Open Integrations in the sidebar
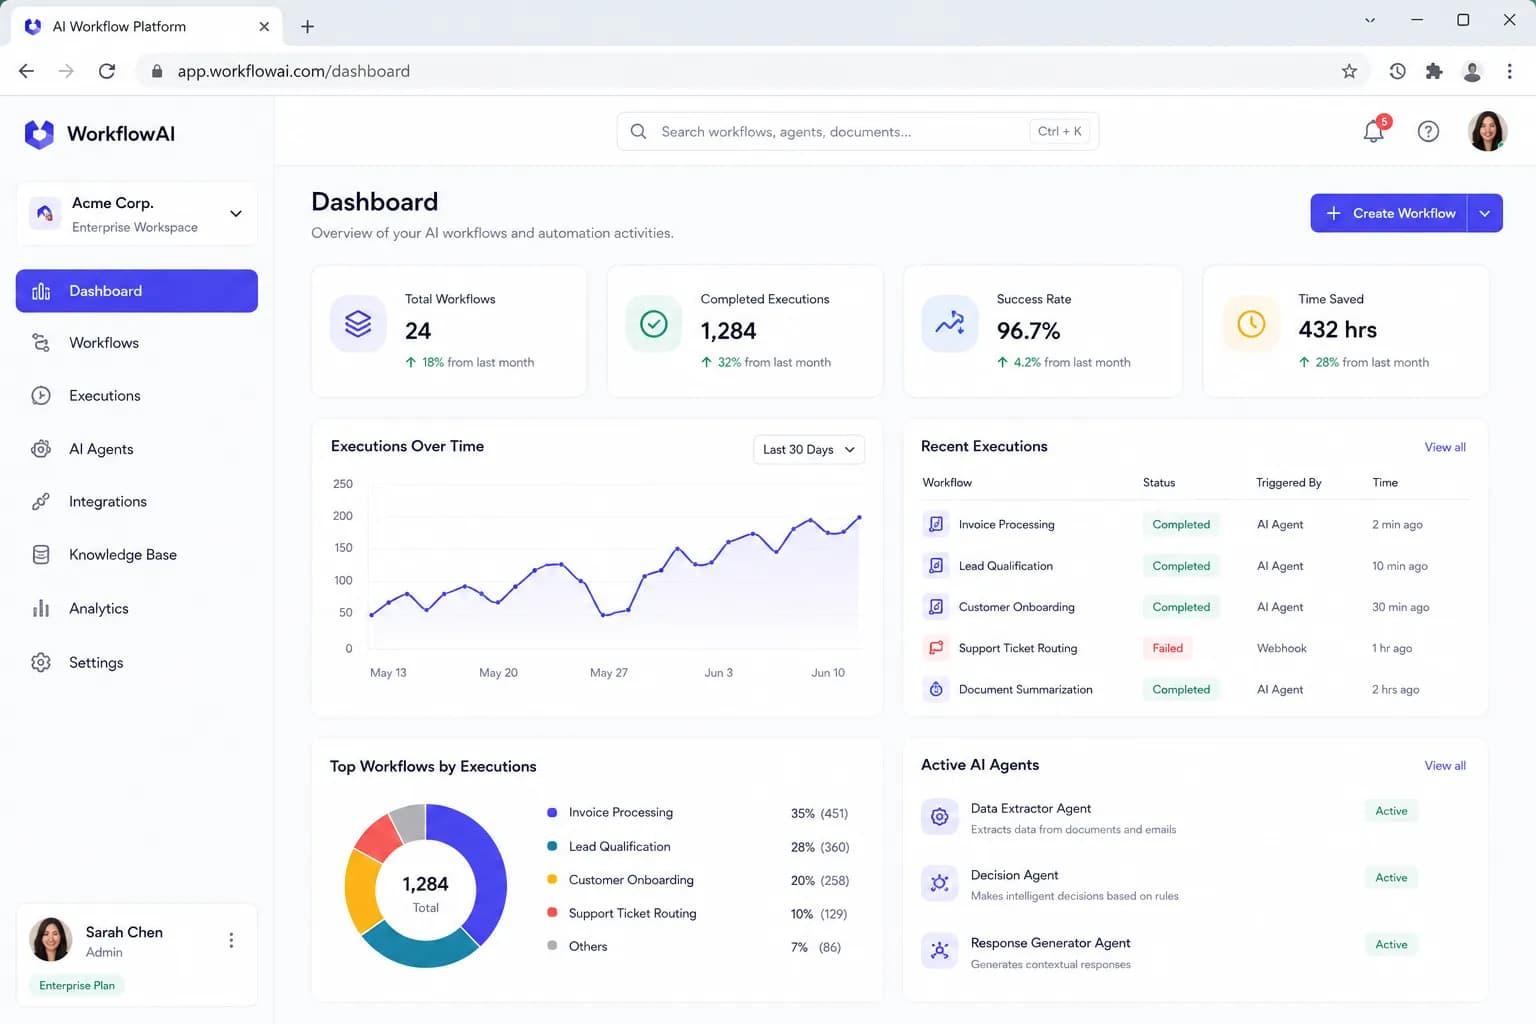This screenshot has height=1024, width=1536. pyautogui.click(x=137, y=502)
